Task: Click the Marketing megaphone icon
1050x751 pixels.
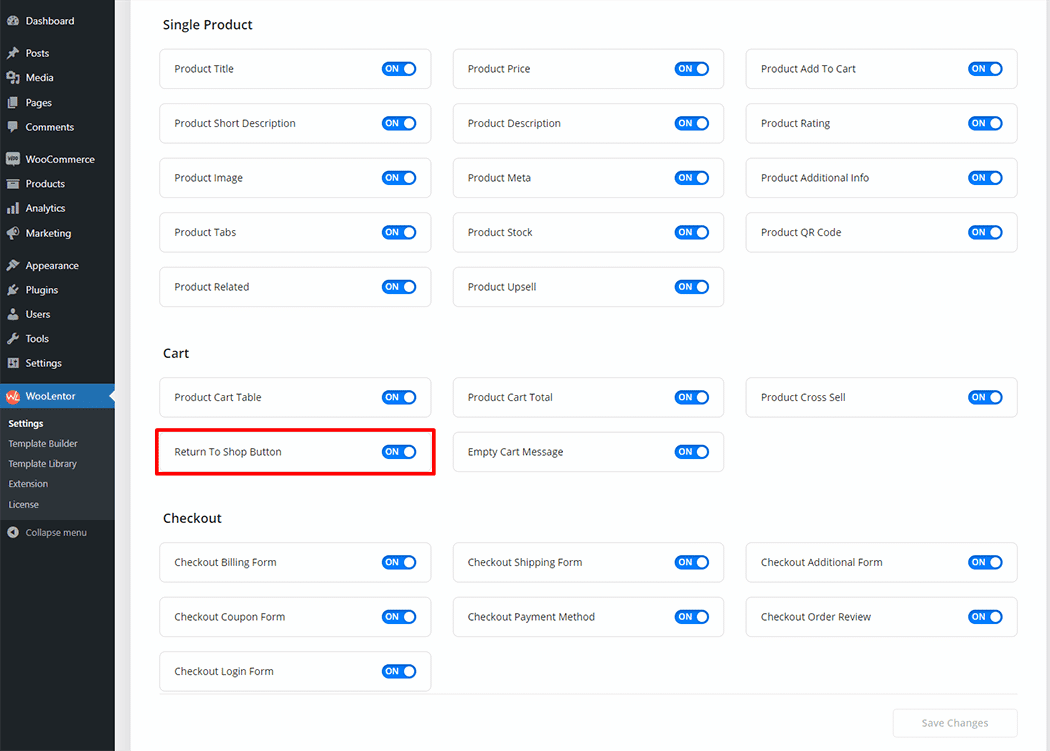Action: coord(13,233)
